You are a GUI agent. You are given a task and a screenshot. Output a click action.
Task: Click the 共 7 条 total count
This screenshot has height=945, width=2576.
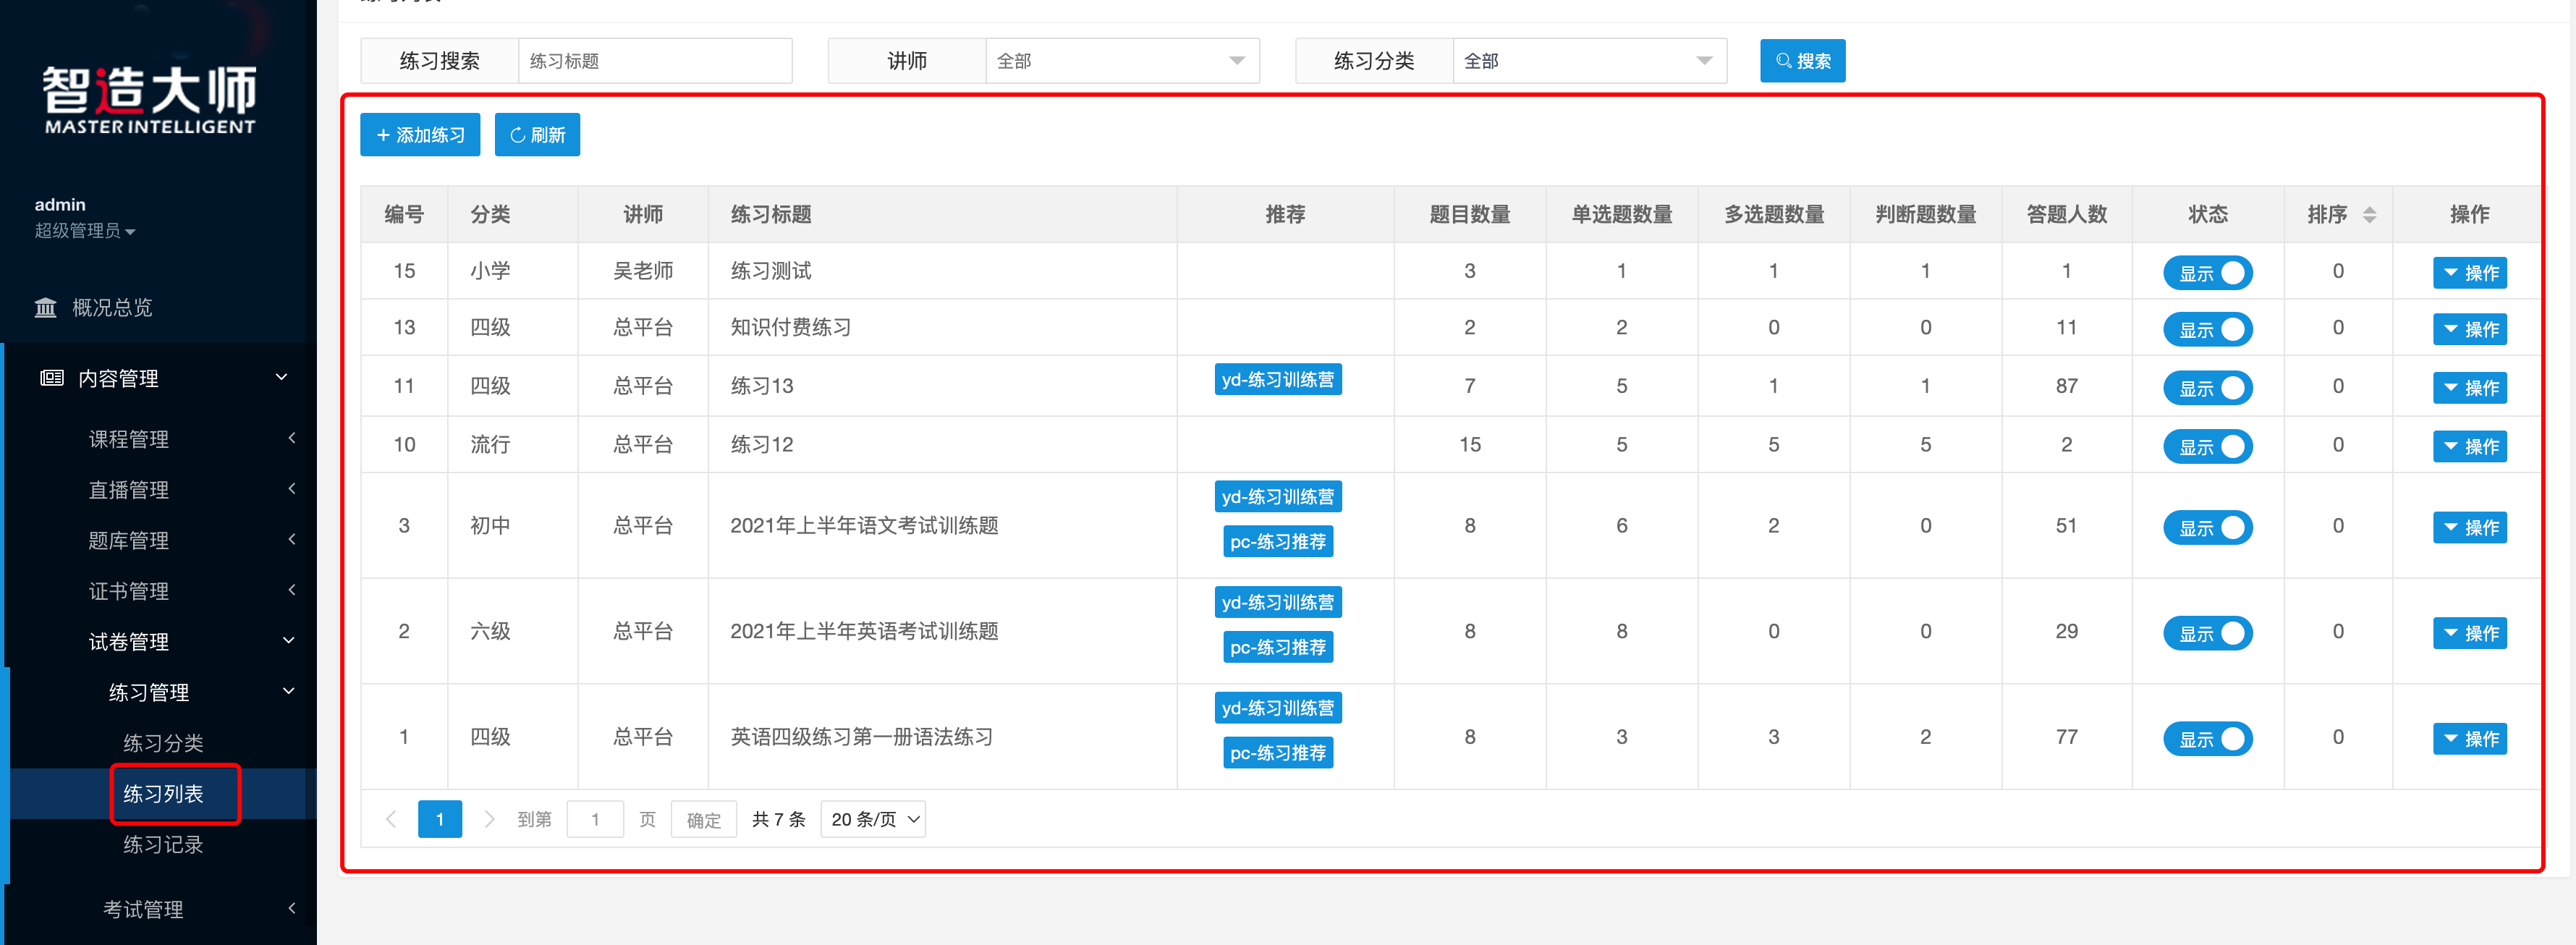click(x=778, y=819)
